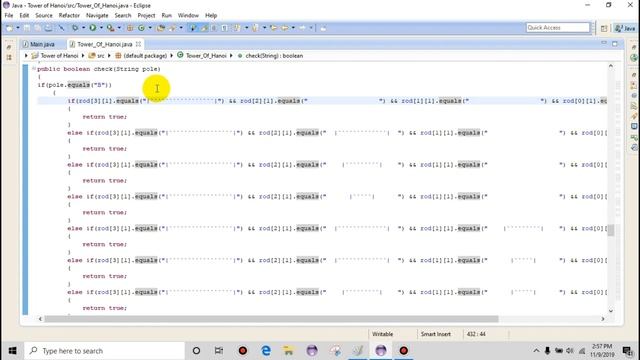Click the Writable status bar entry

point(382,334)
